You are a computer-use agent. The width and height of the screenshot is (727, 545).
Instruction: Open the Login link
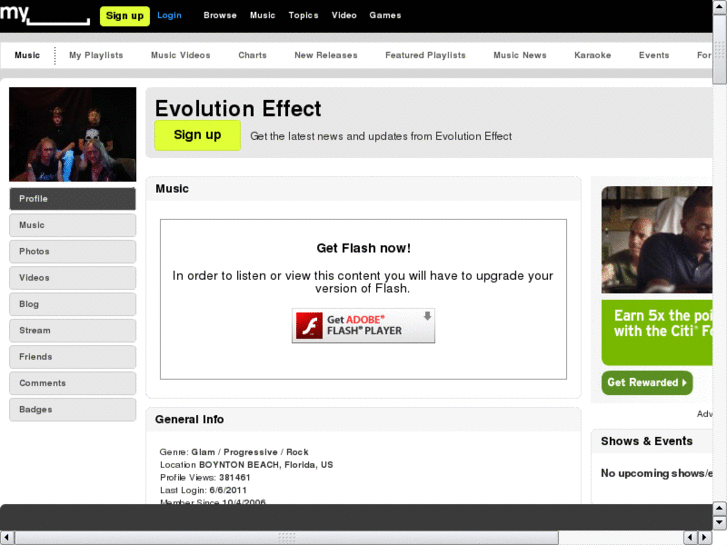click(x=169, y=15)
